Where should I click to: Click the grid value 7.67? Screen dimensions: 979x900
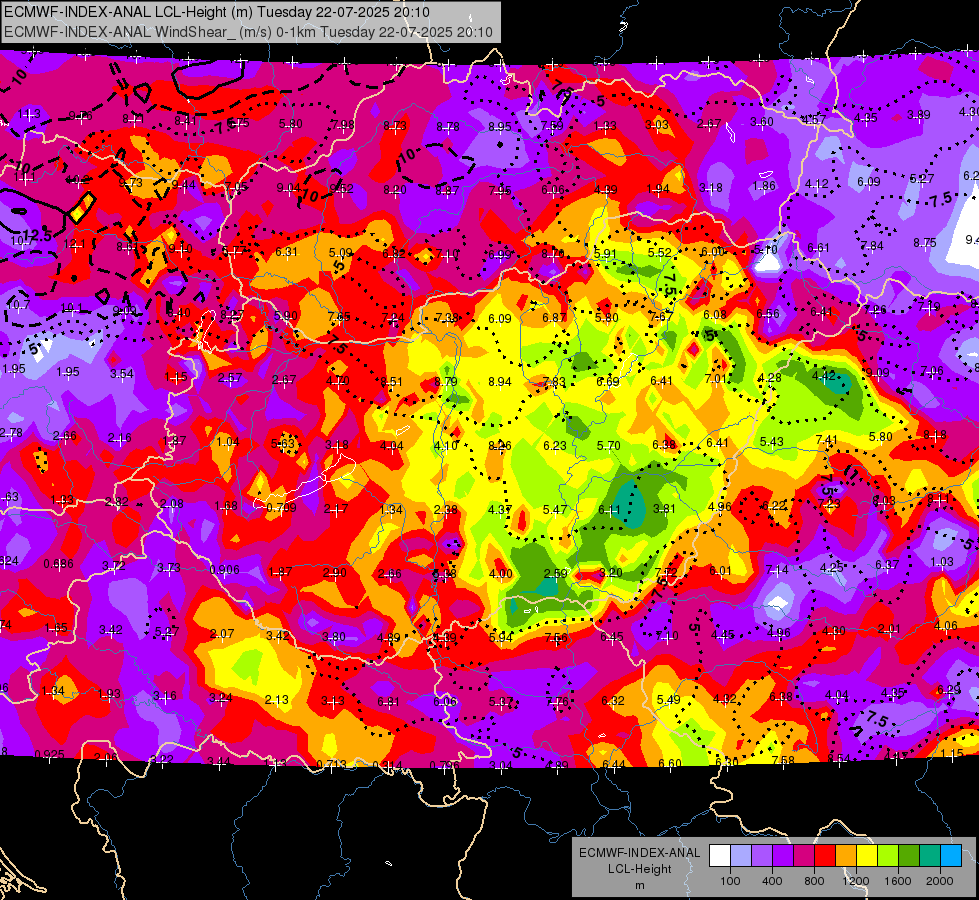tap(661, 317)
